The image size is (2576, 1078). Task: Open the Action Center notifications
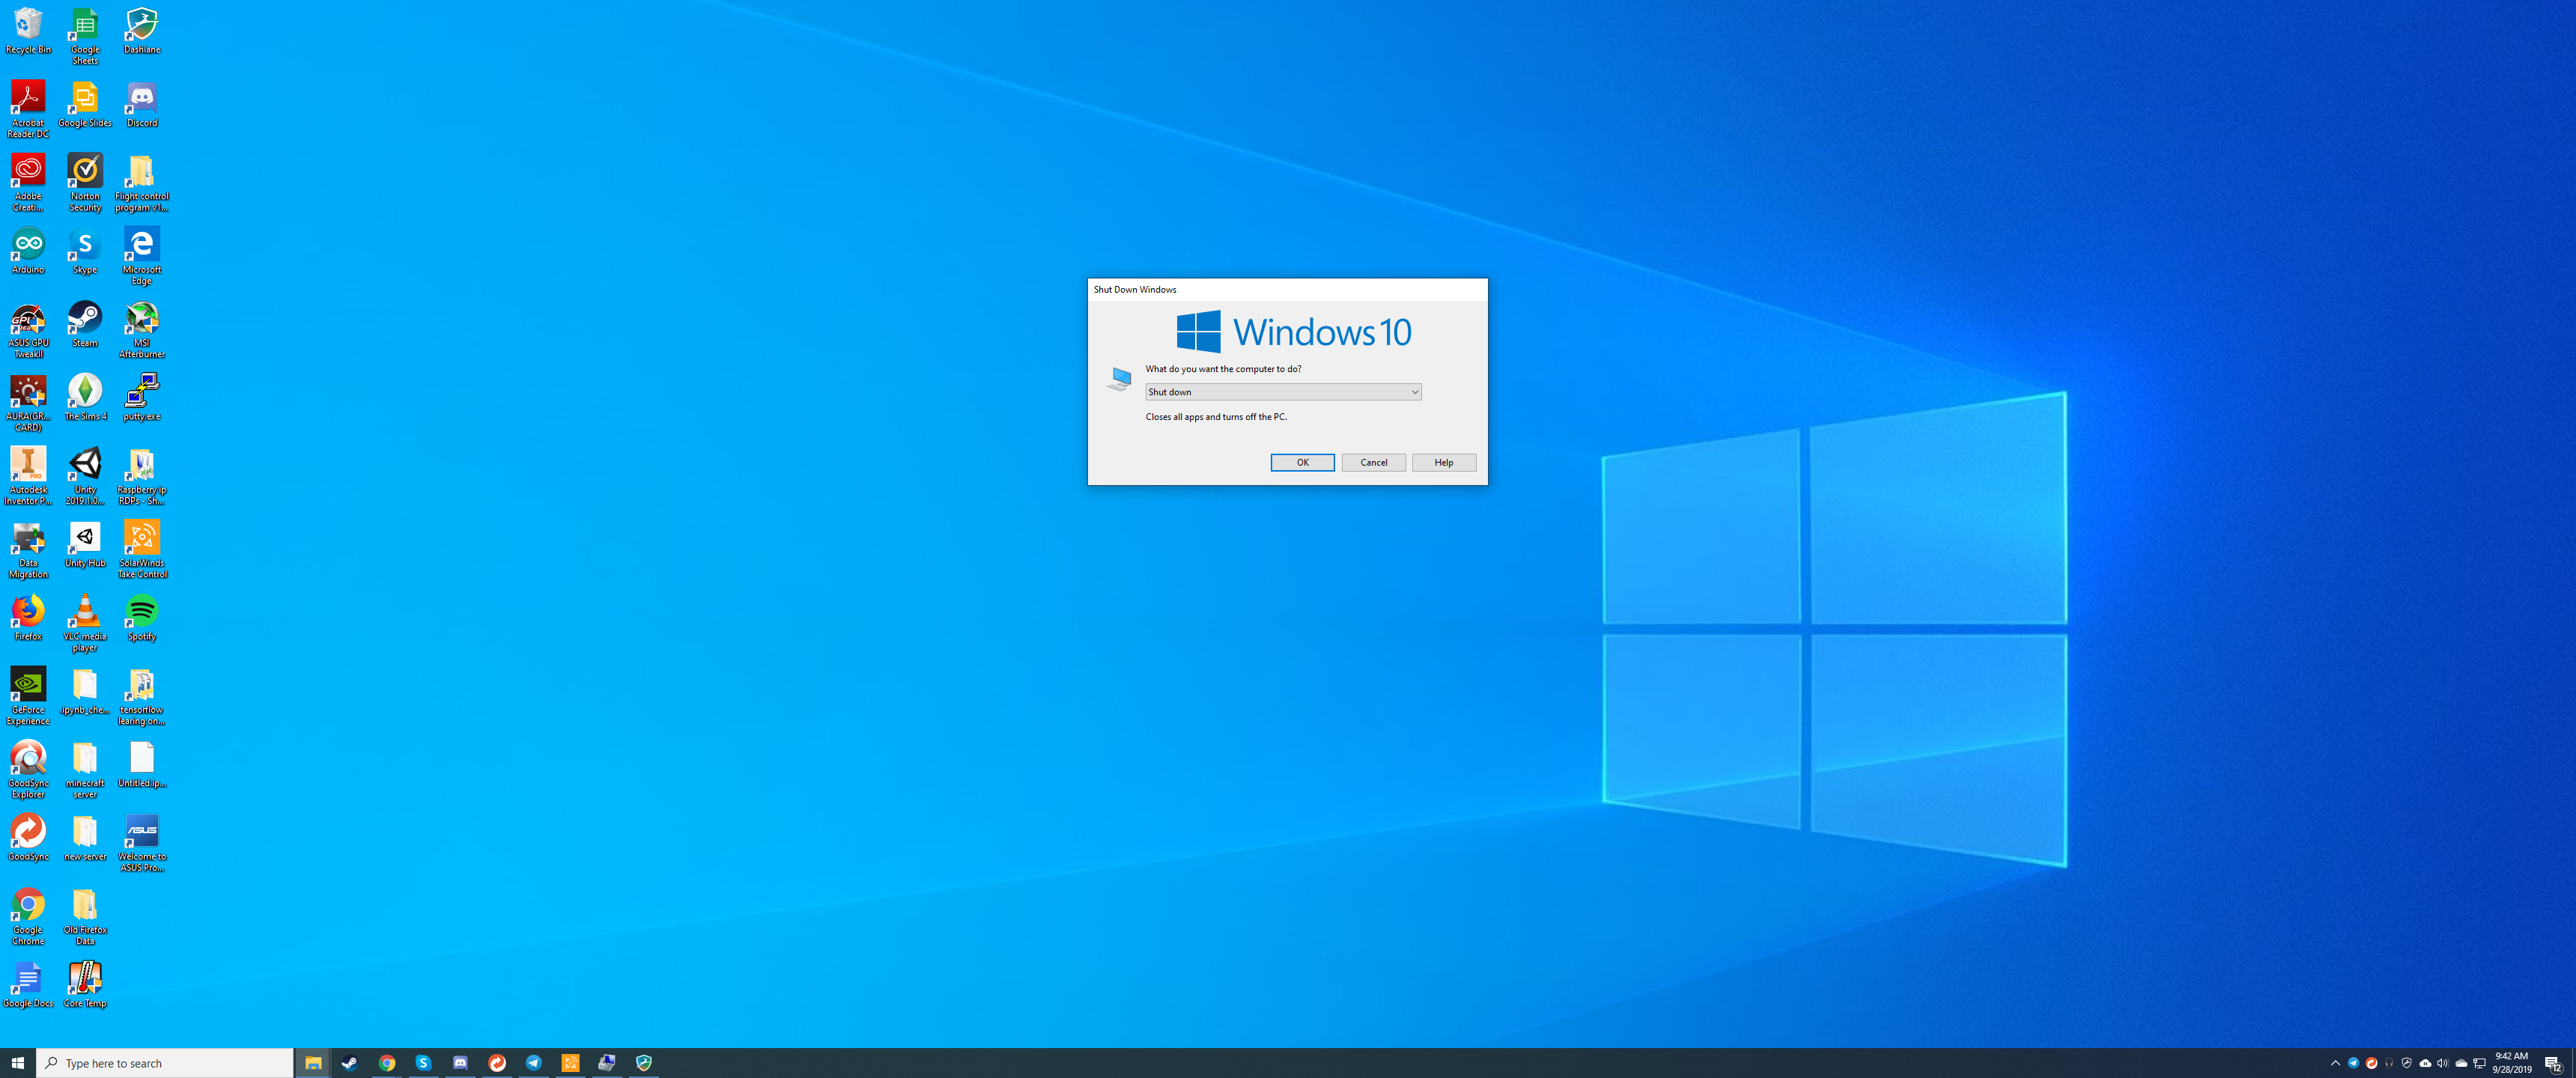2553,1063
